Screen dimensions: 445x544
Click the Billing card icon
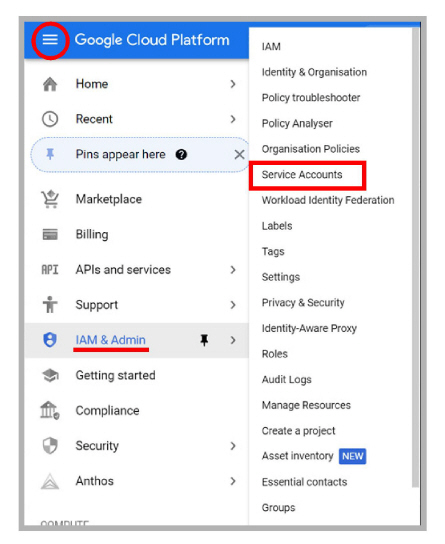50,235
